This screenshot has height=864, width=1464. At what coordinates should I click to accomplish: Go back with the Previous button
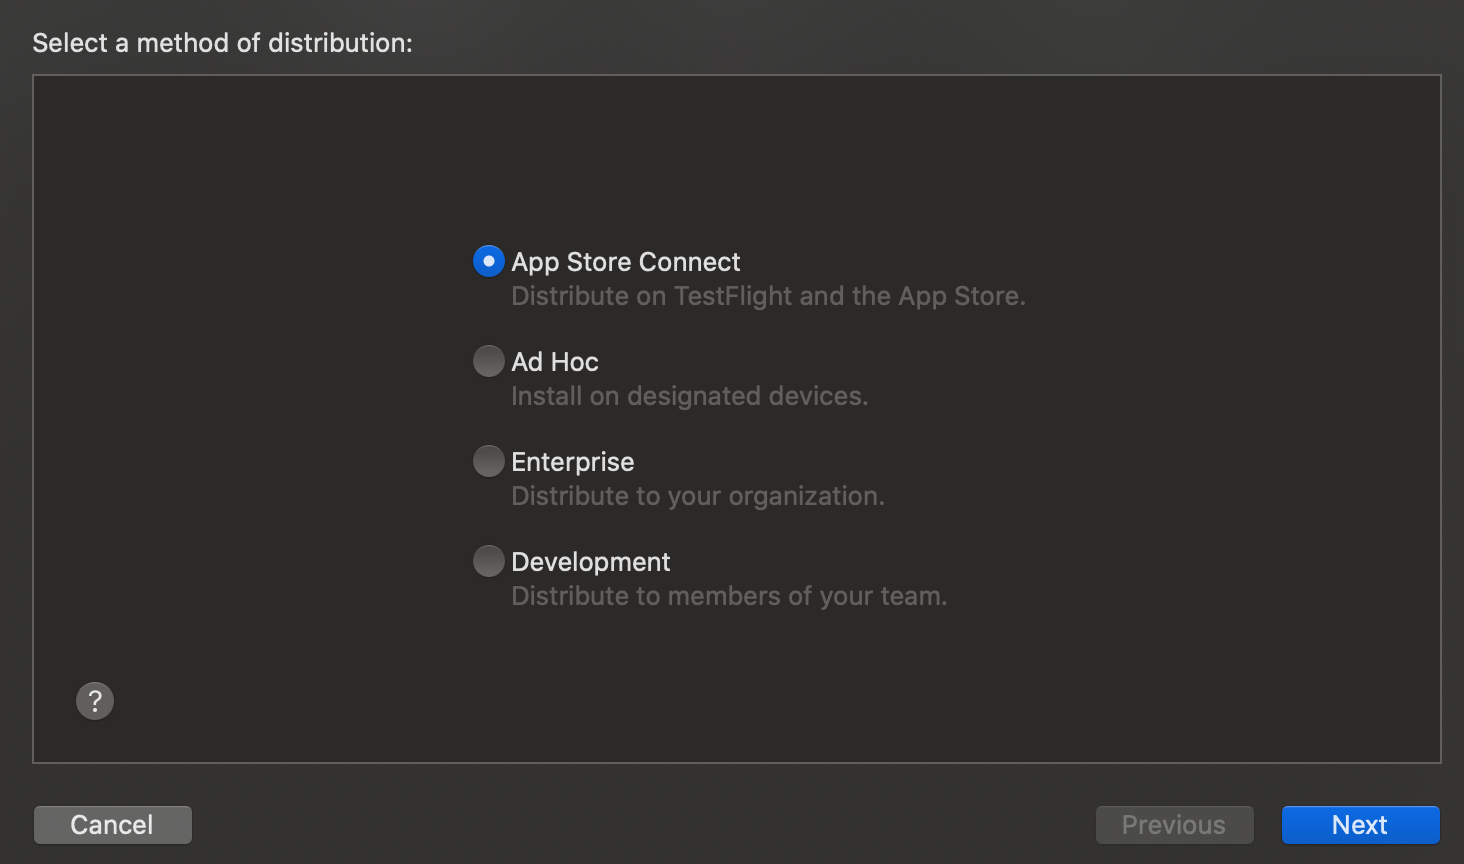click(1174, 825)
